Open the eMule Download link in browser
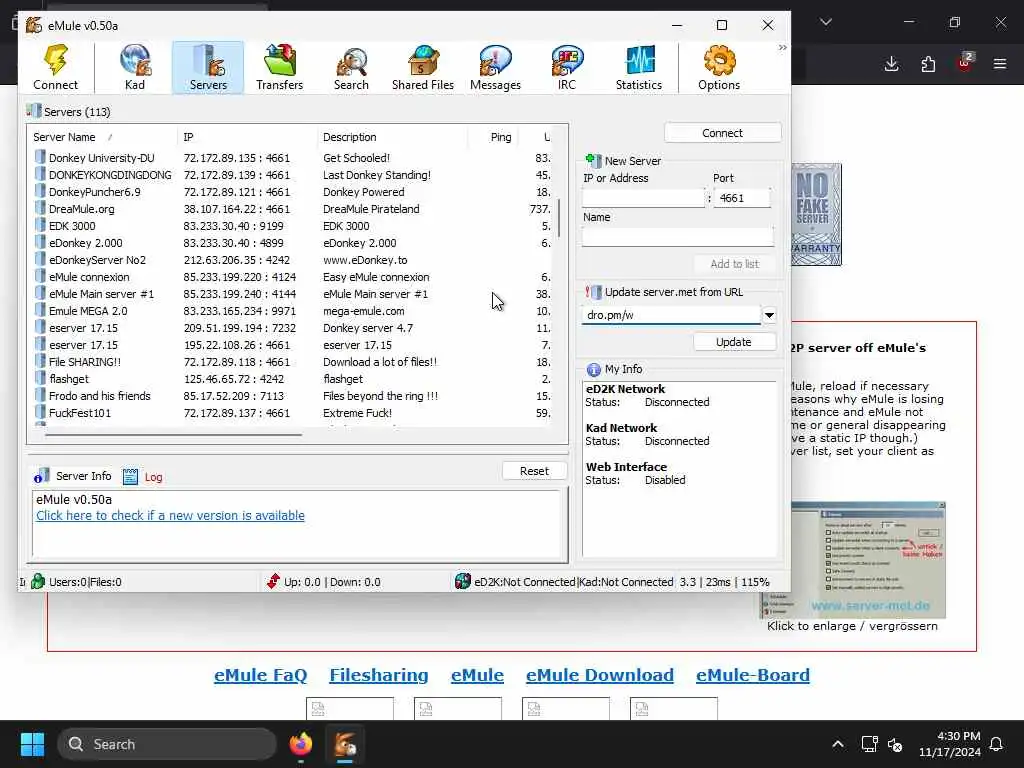This screenshot has width=1024, height=768. (x=600, y=675)
